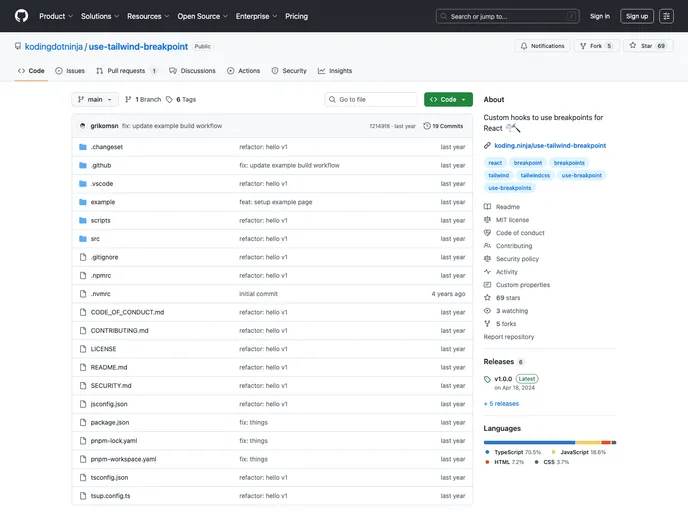Open the koding.ninja/use-tailwind-breakpoint website link

(550, 146)
